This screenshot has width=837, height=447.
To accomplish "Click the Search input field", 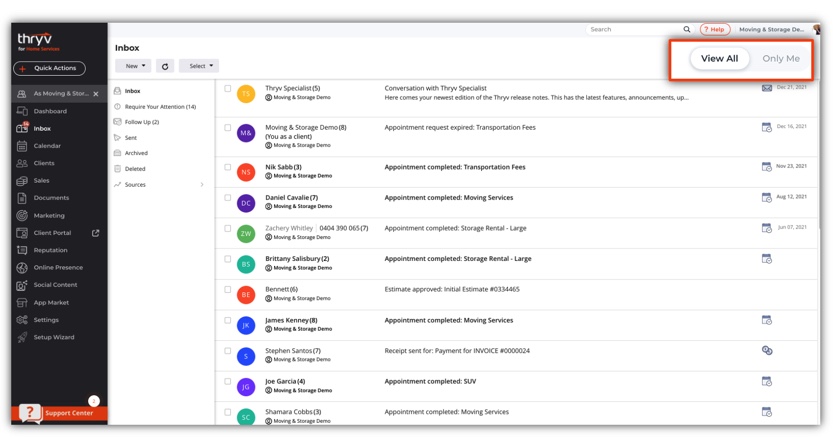I will click(x=634, y=29).
